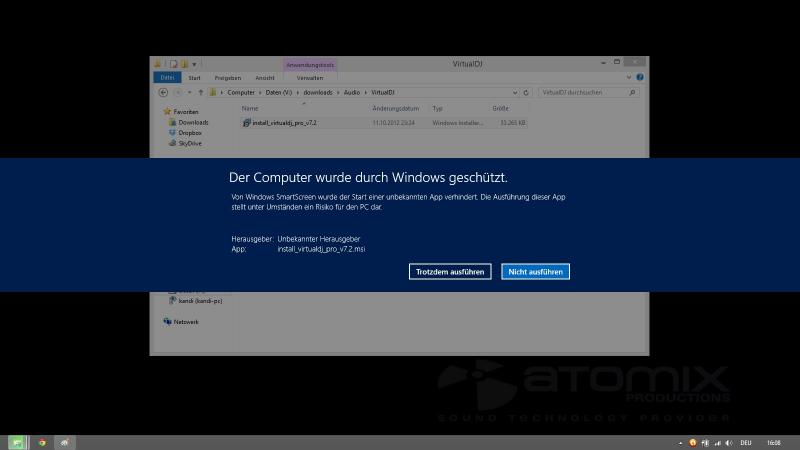Open the network signal tray icon
Screen dimensions: 800x450
tap(717, 443)
